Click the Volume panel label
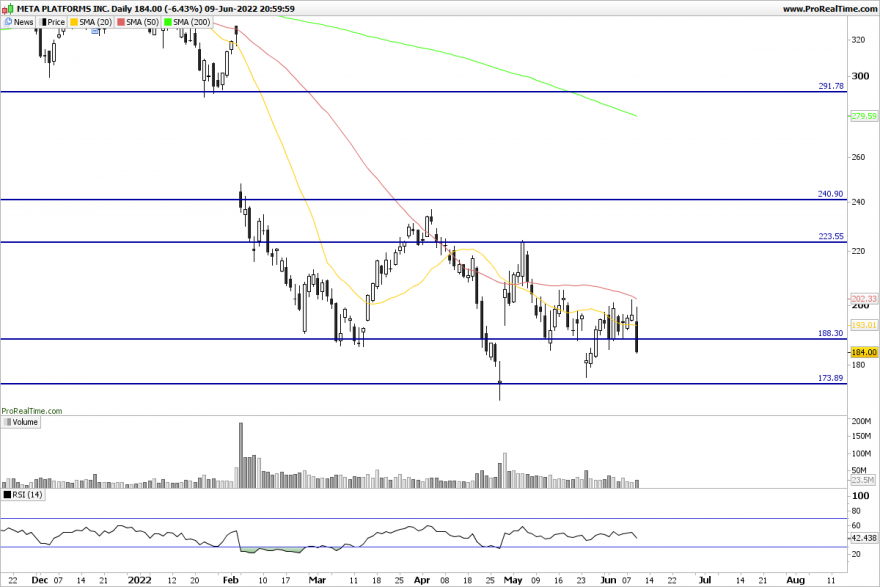880x587 pixels. (21, 422)
